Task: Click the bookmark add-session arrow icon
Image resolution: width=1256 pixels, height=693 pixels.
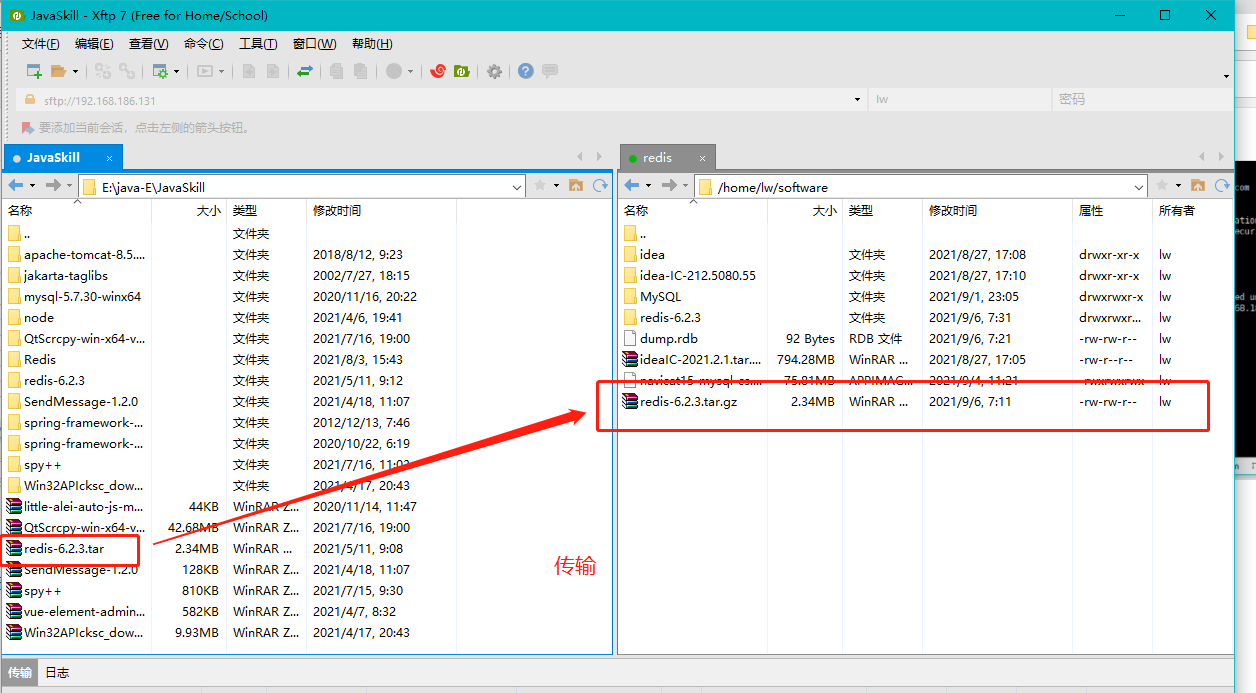Action: click(x=27, y=128)
